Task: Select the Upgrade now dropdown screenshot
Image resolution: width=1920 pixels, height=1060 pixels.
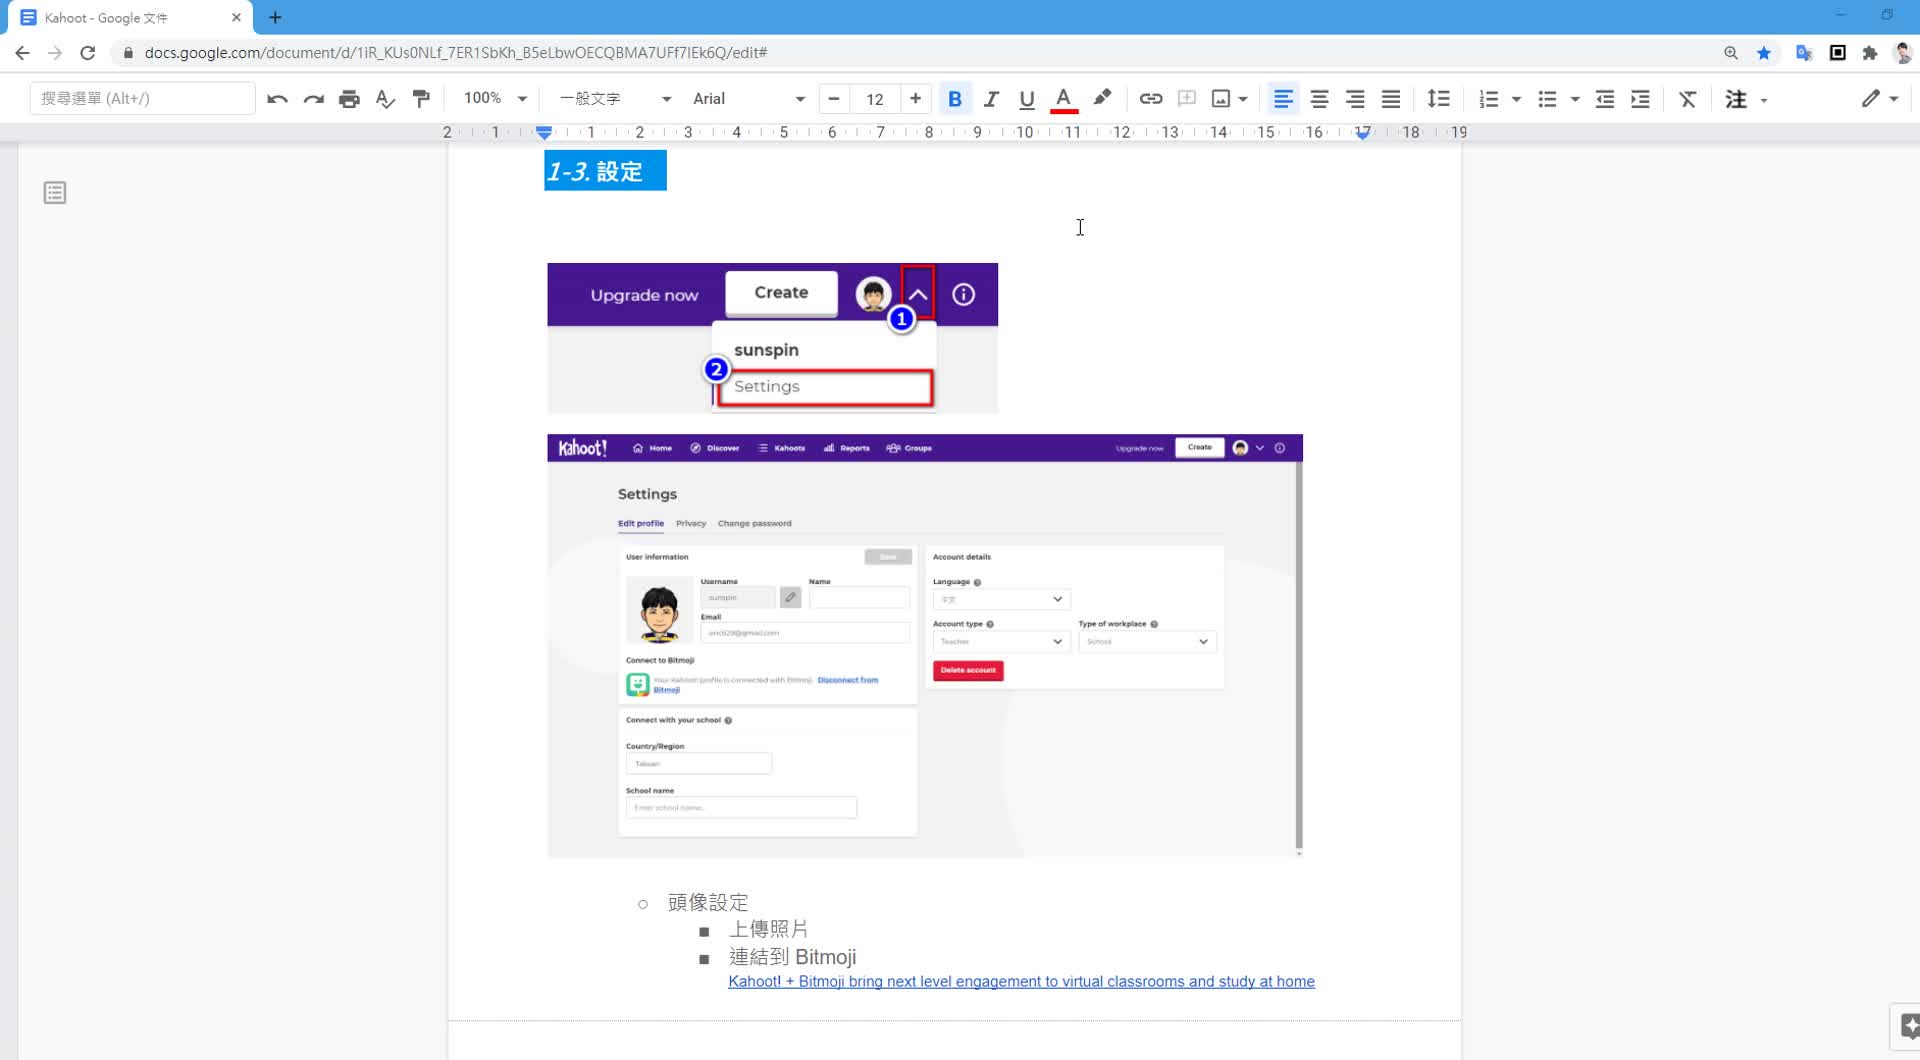Action: pyautogui.click(x=772, y=338)
